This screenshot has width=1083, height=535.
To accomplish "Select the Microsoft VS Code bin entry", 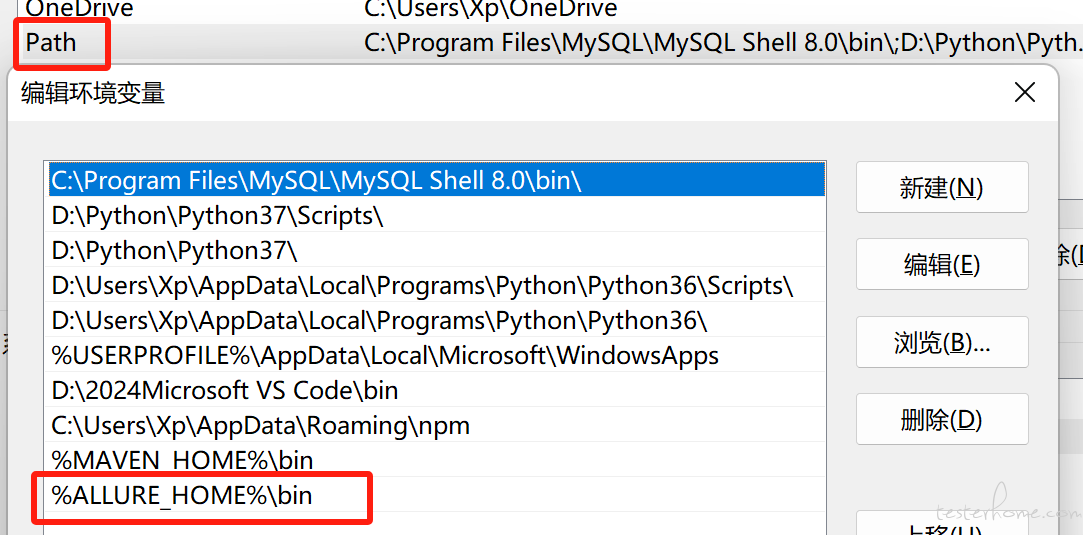I will point(436,390).
